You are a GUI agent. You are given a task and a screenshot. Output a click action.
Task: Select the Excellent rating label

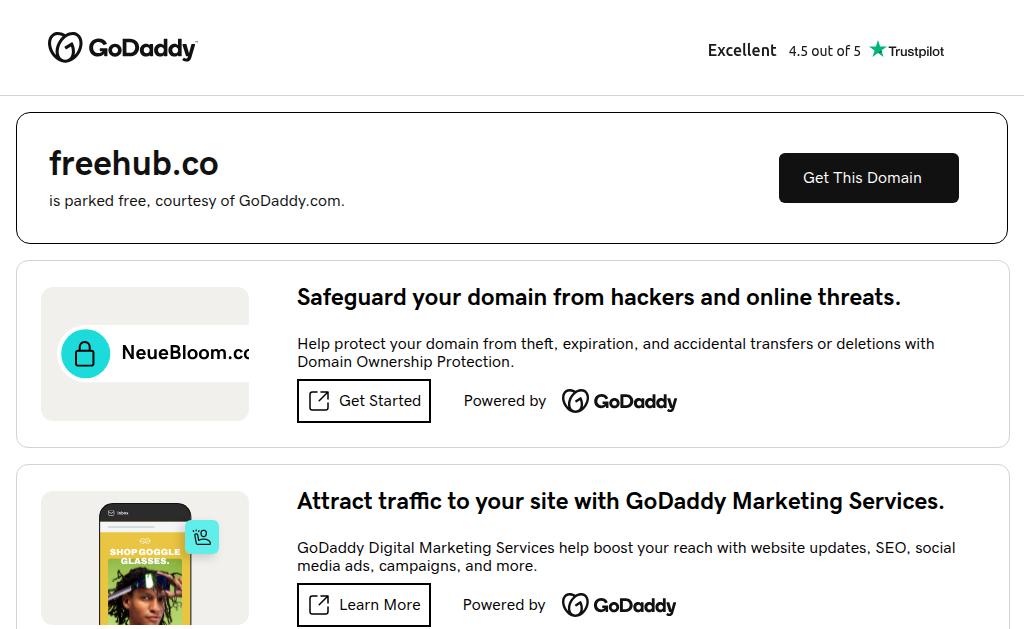coord(742,50)
